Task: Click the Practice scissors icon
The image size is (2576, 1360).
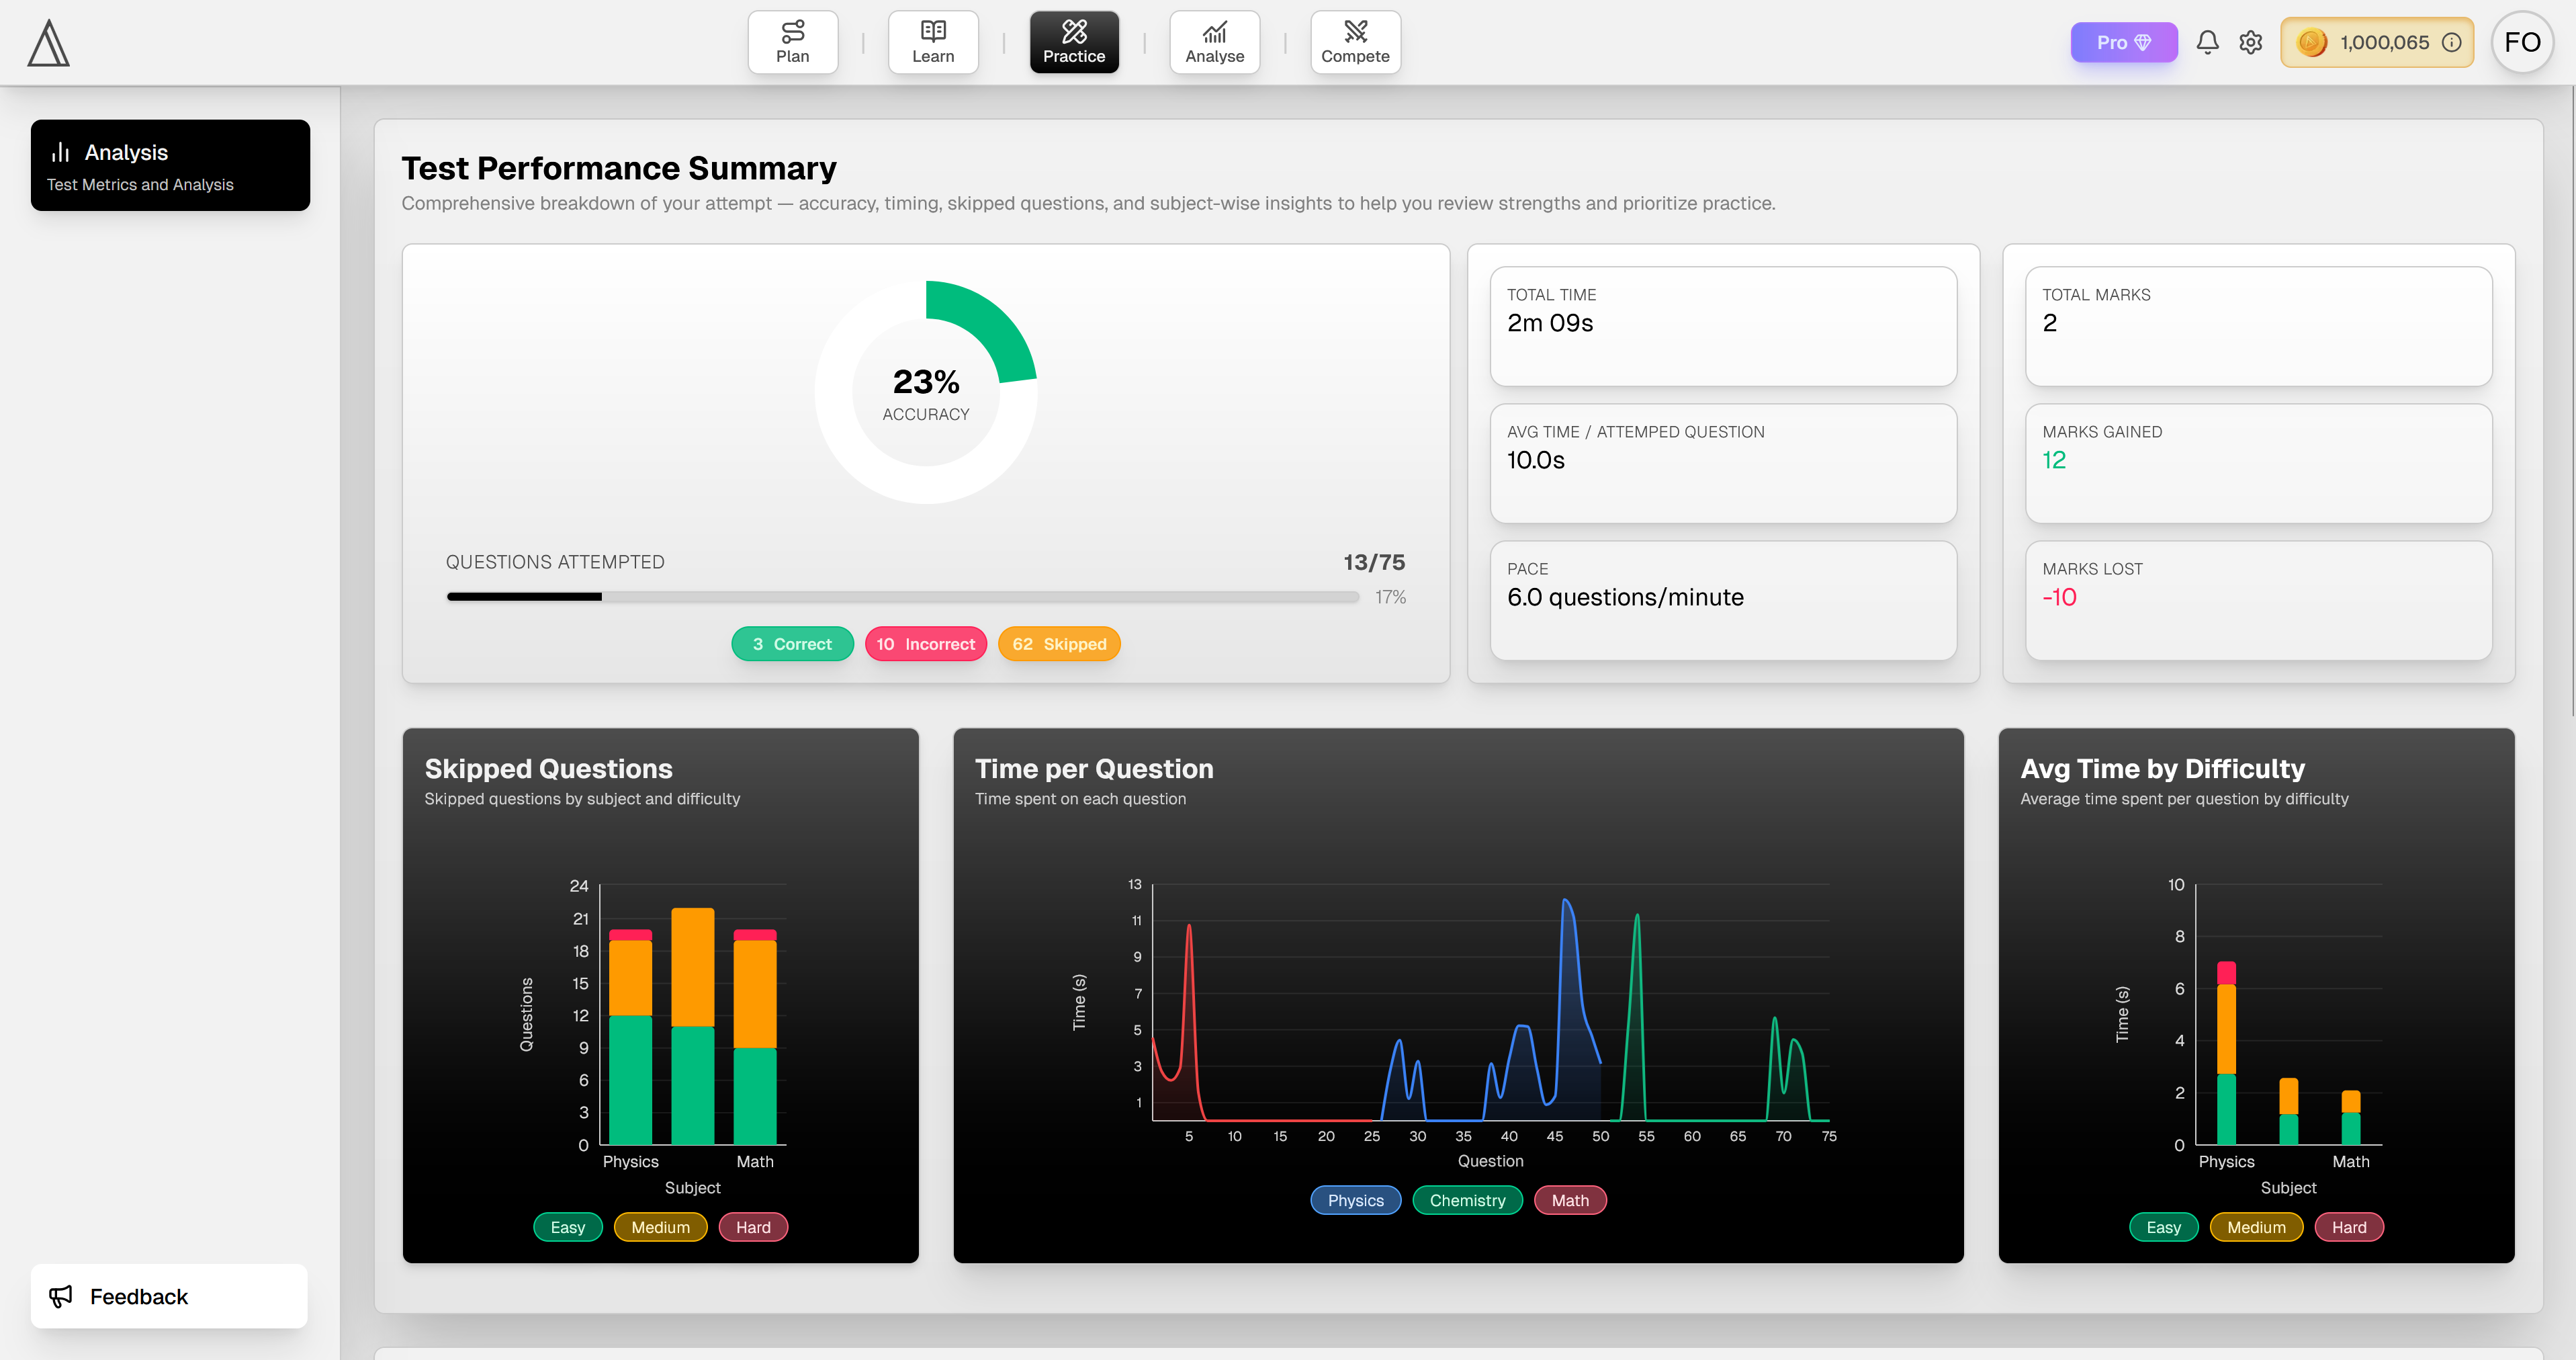Action: [x=1073, y=31]
